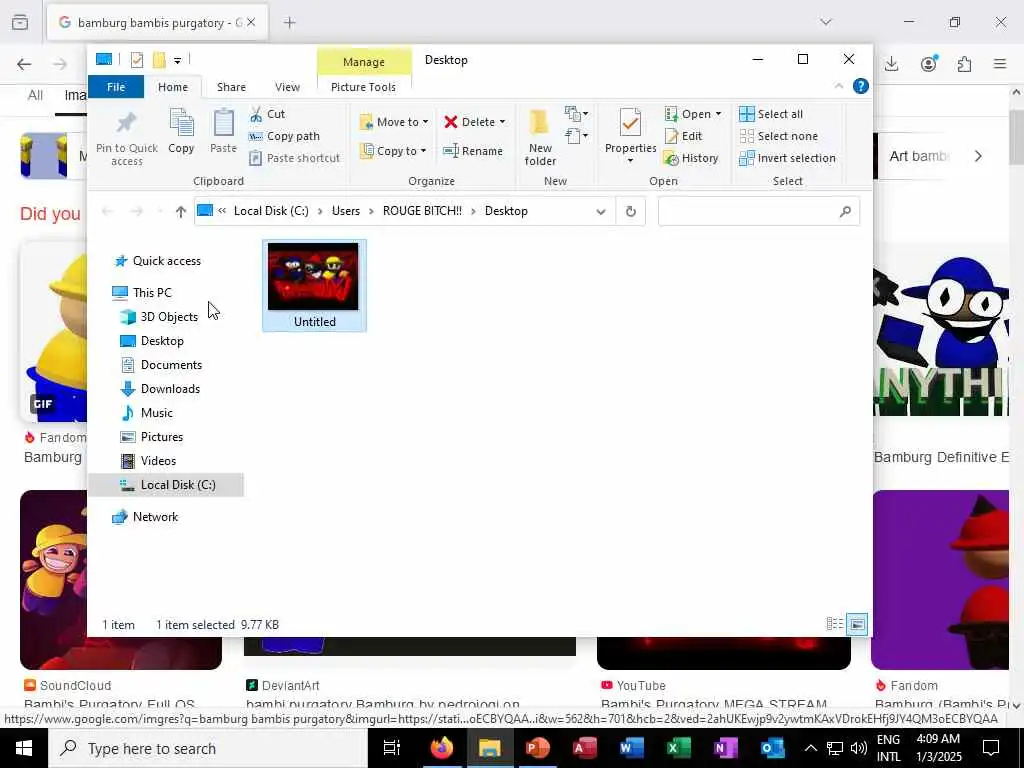Show file History
1024x768 pixels.
(x=691, y=158)
